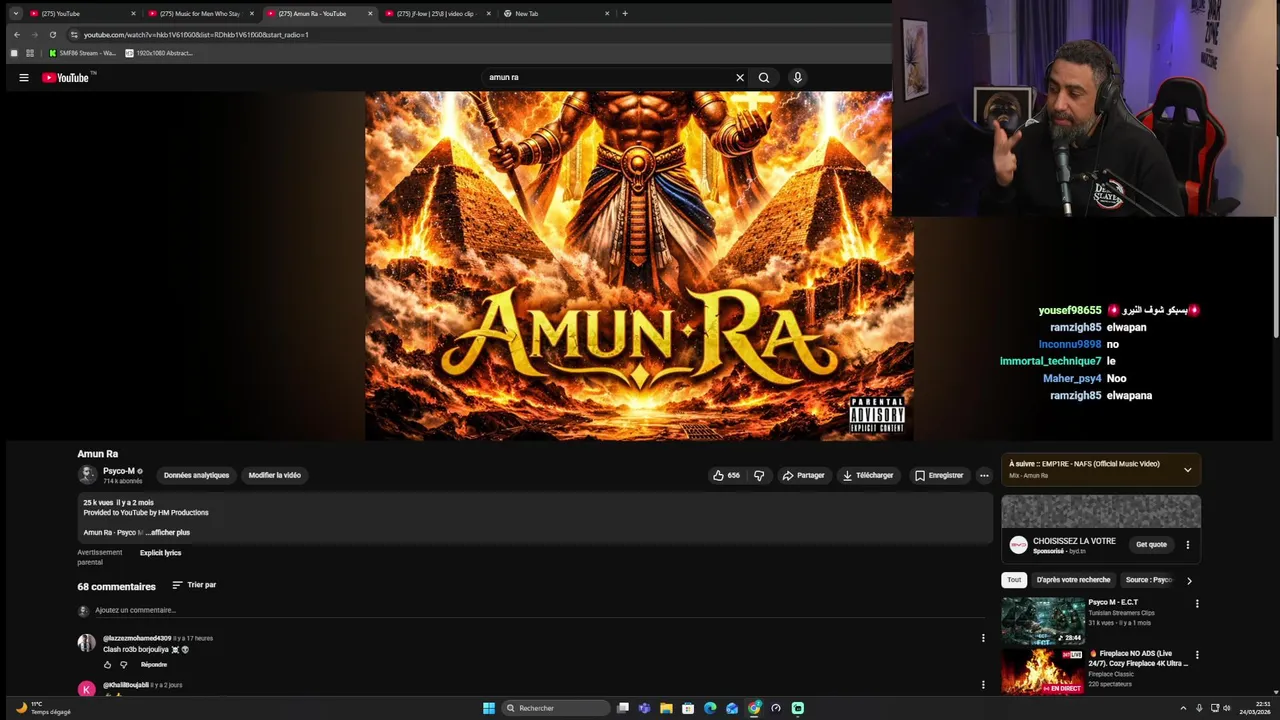This screenshot has height=720, width=1280.
Task: Run search with the magnifier button
Action: [764, 77]
